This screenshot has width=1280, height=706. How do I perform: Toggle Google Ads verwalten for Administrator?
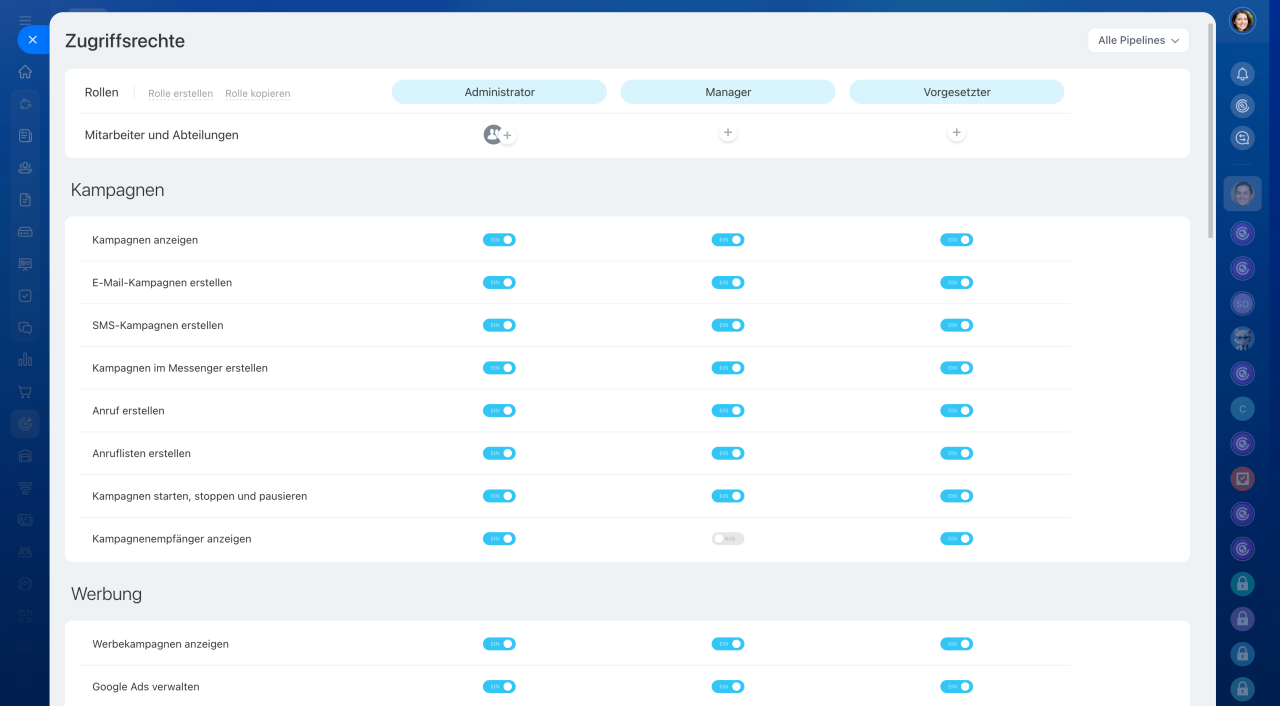pyautogui.click(x=499, y=687)
